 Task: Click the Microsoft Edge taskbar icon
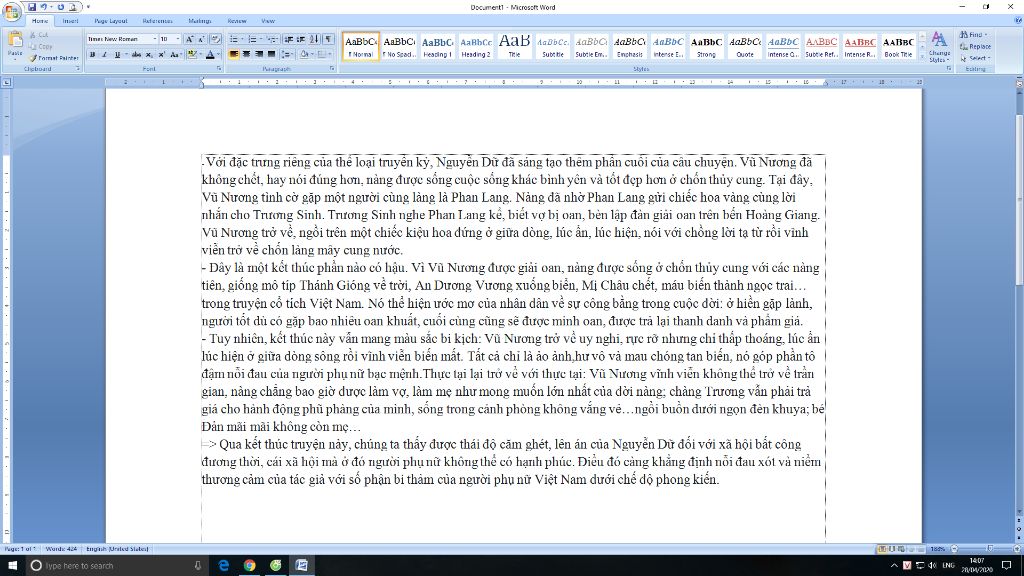coord(223,566)
